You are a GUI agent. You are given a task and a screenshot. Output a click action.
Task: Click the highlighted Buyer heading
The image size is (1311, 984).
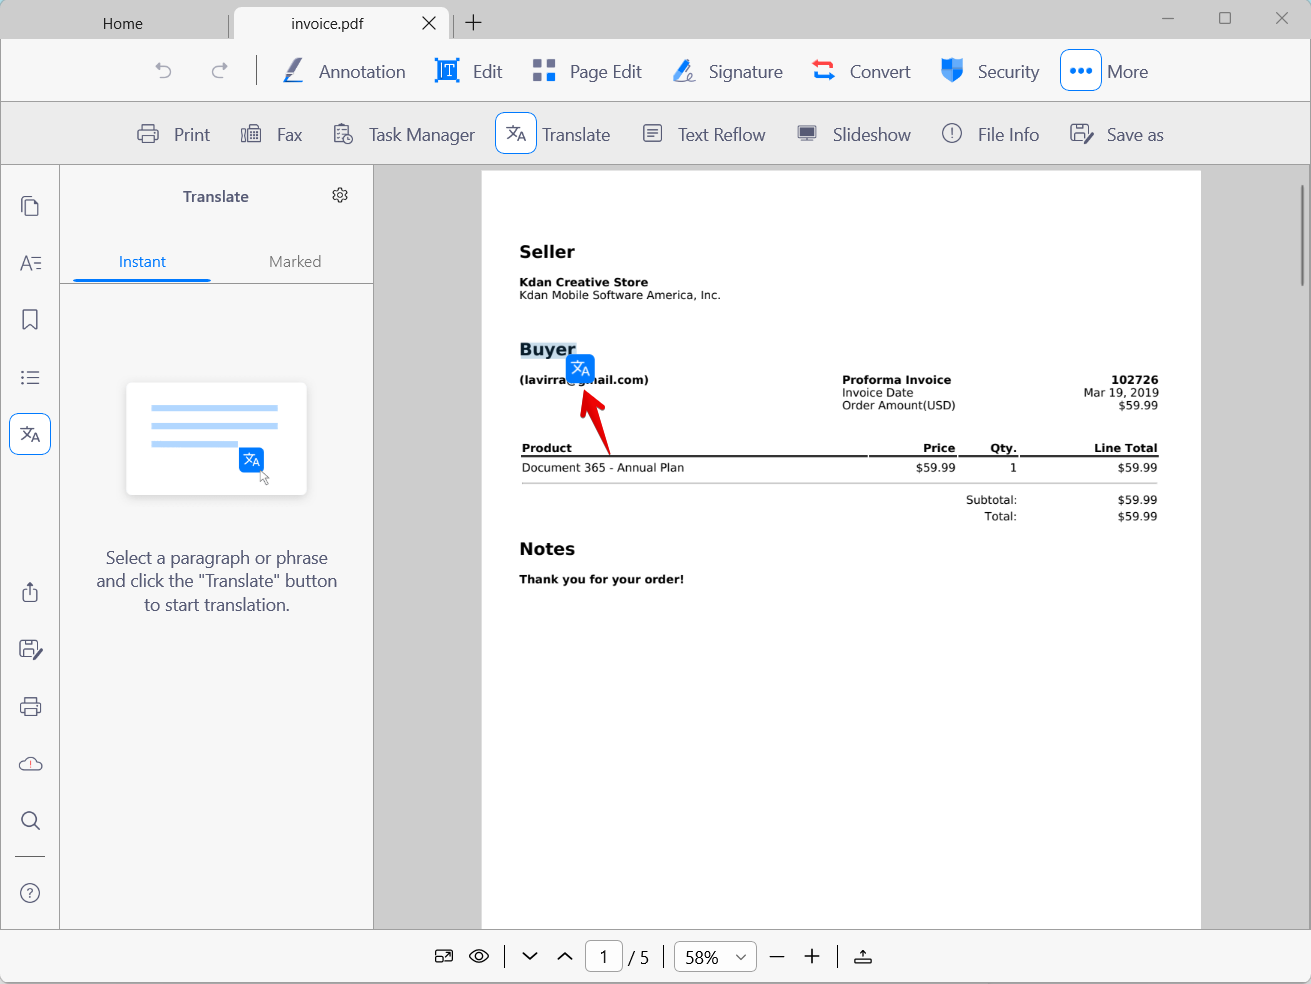click(547, 349)
